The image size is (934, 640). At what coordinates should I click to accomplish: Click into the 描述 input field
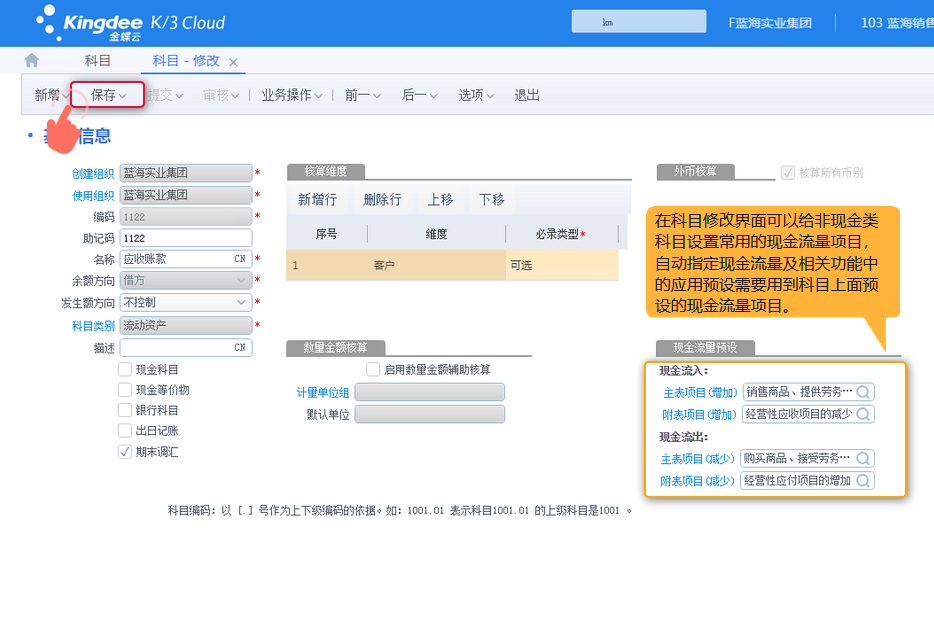[186, 347]
